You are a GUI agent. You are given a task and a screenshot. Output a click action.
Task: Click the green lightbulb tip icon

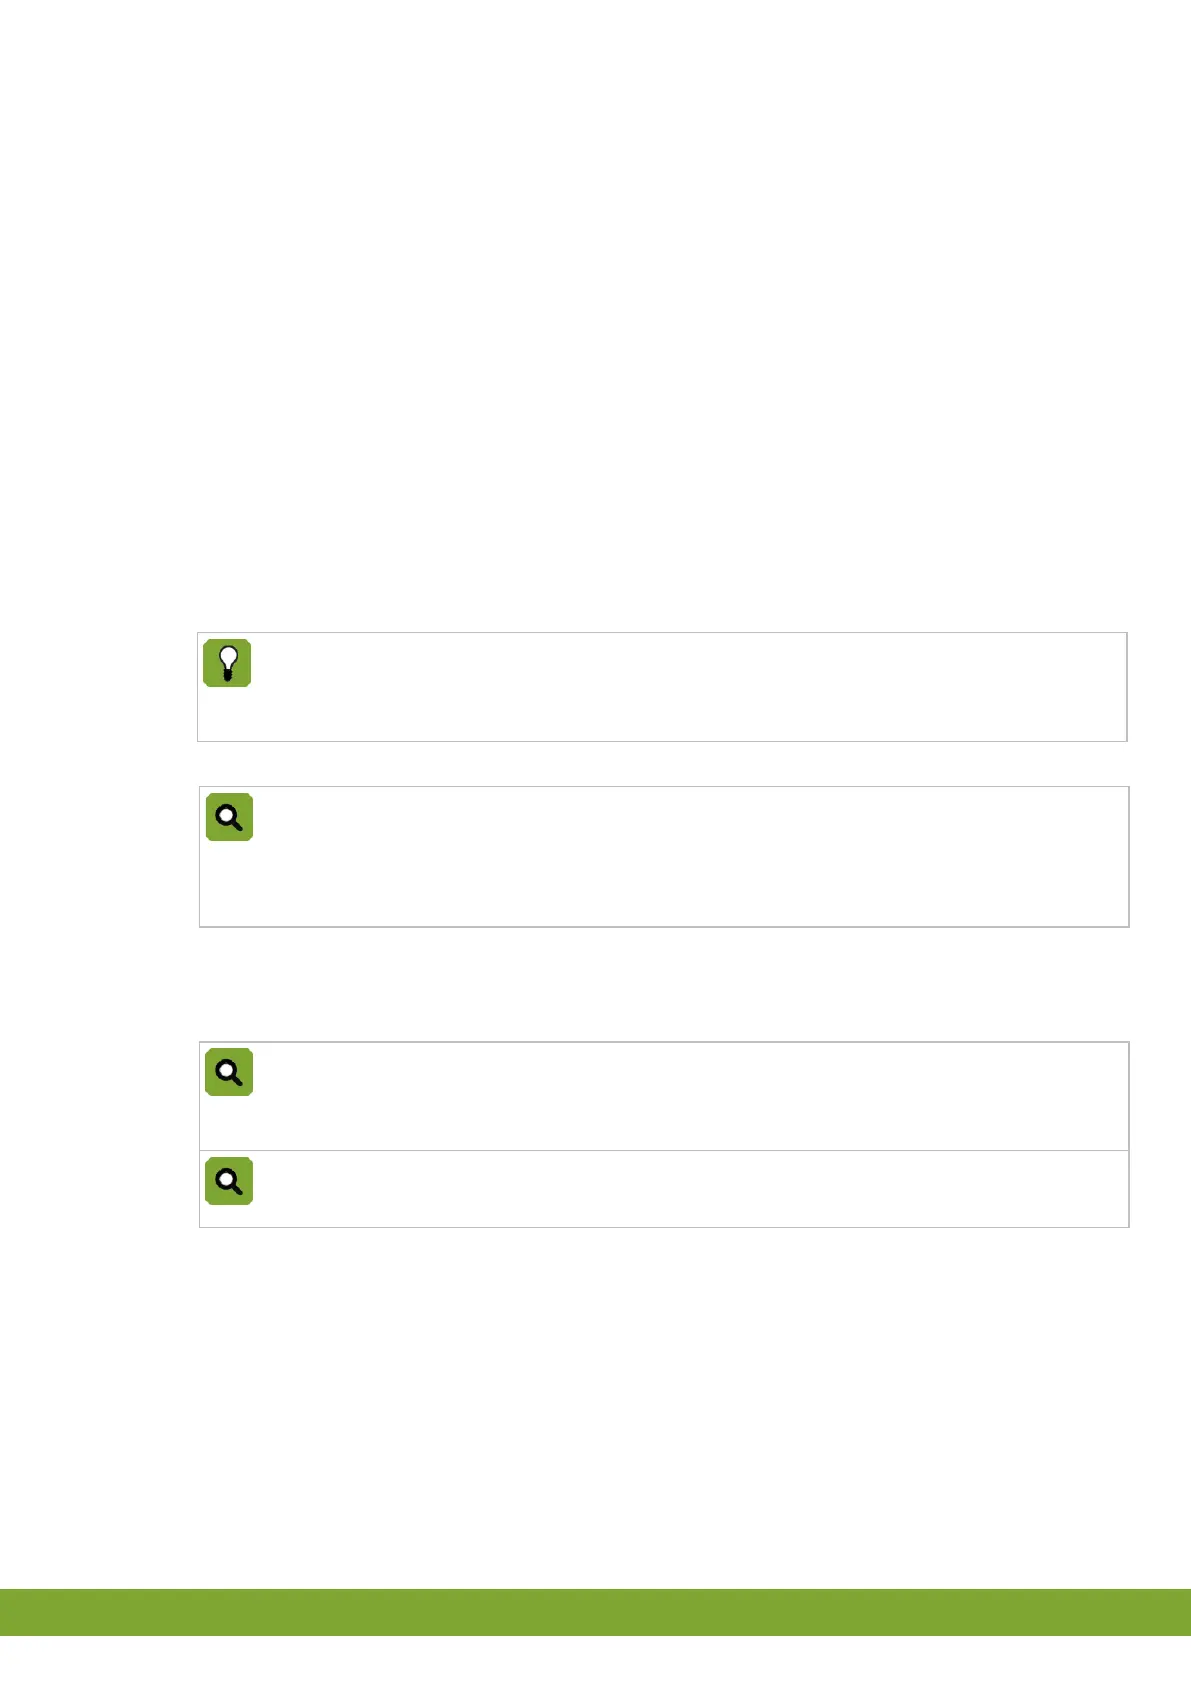click(x=227, y=663)
